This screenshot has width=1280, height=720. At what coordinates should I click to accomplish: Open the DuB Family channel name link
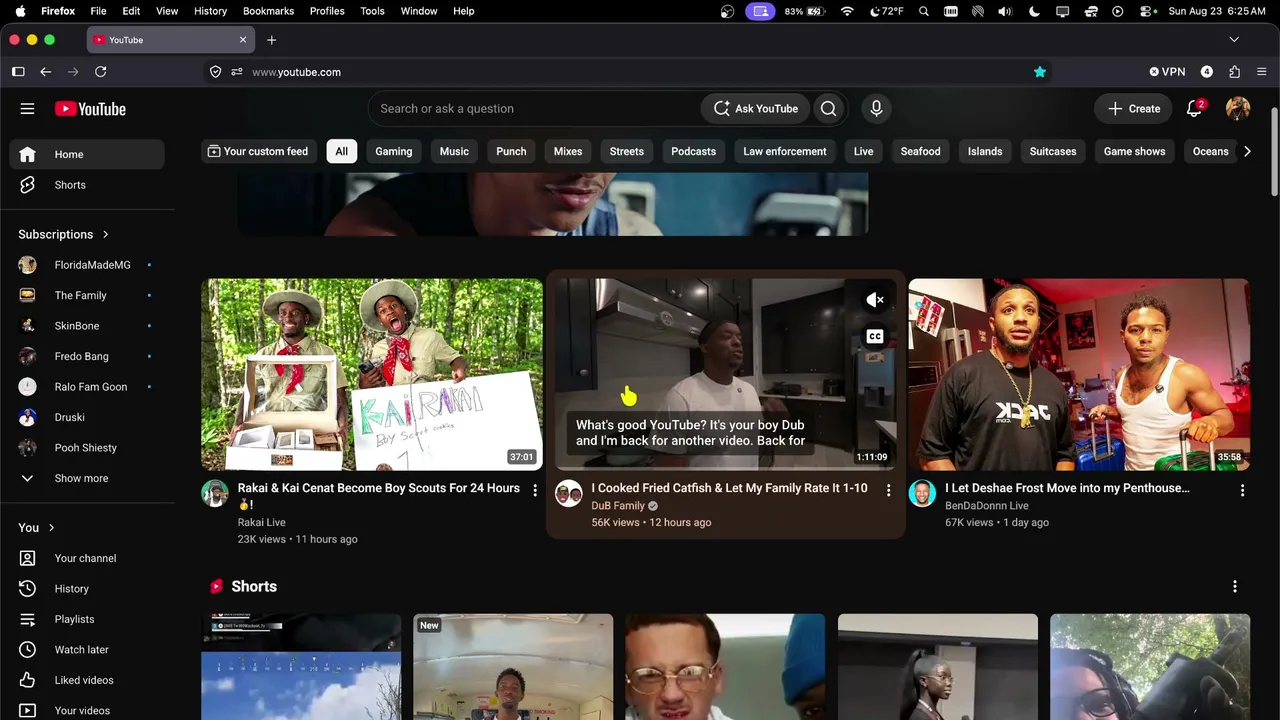(x=618, y=506)
